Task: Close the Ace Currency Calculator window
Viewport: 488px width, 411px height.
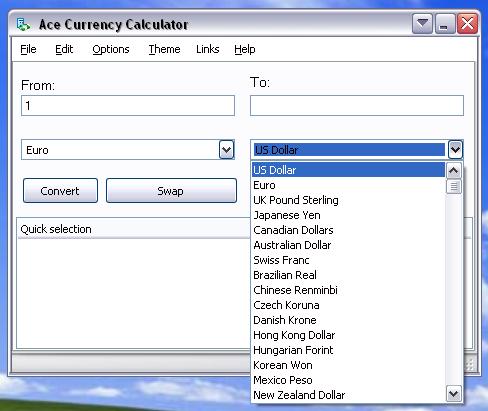Action: click(467, 24)
